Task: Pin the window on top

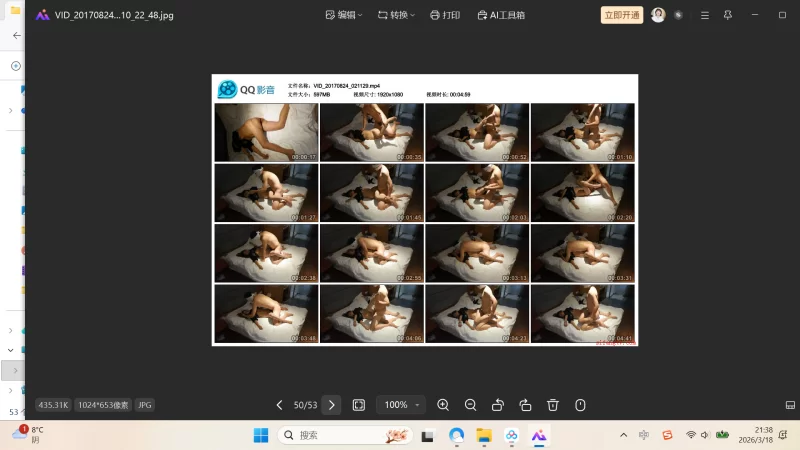Action: coord(727,15)
